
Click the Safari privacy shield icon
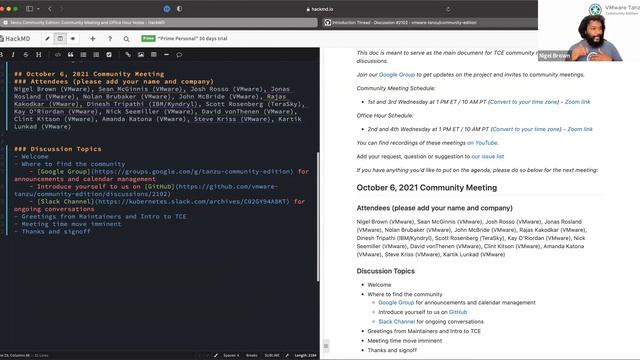click(180, 9)
